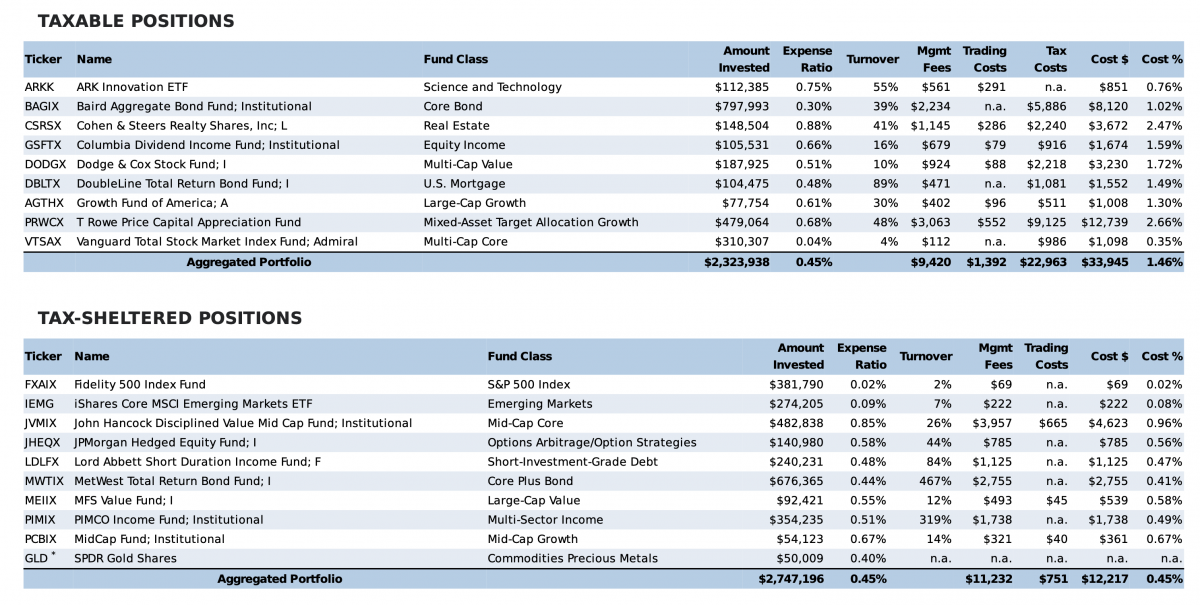Viewport: 1200px width, 605px height.
Task: Click the Tax Costs column header
Action: pyautogui.click(x=1049, y=59)
